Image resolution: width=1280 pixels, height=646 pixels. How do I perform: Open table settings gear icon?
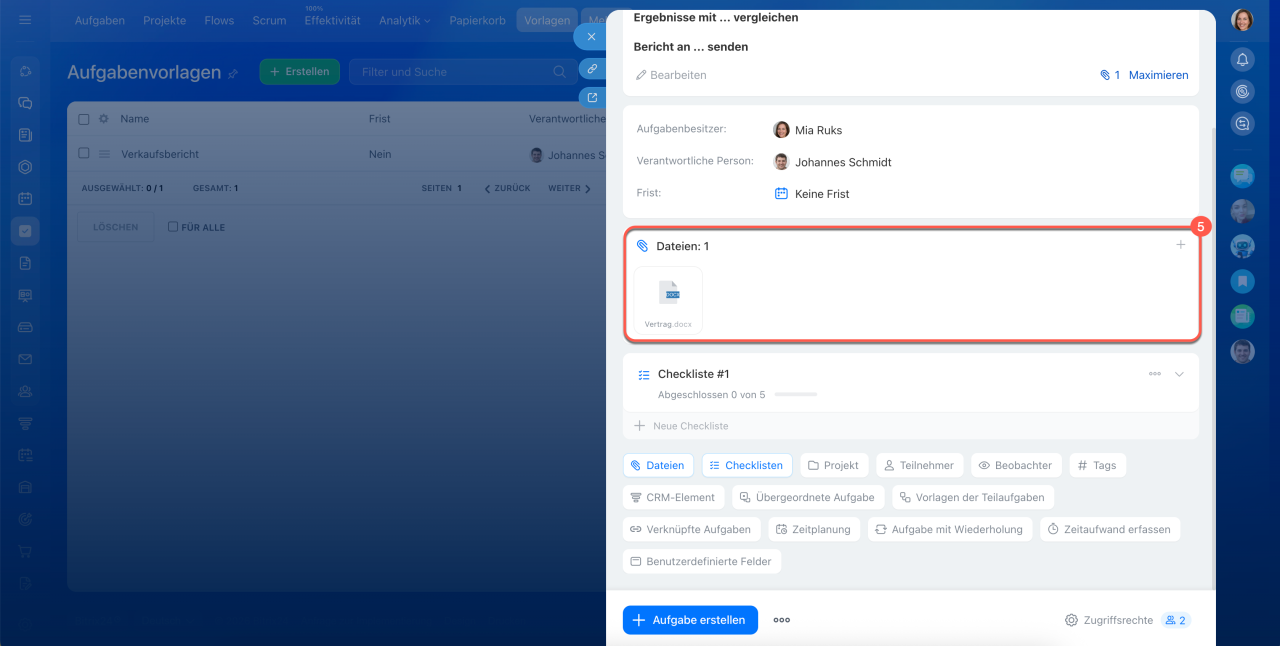(103, 119)
